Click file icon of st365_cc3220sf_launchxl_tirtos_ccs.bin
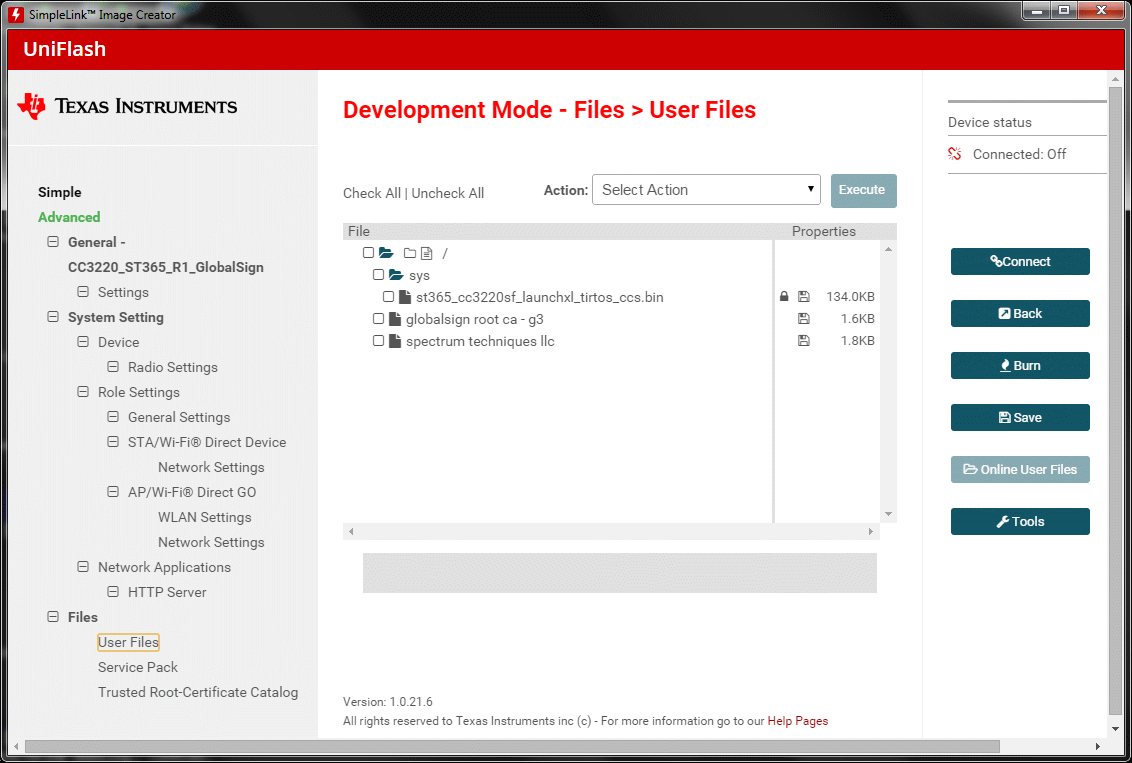1132x763 pixels. coord(405,297)
